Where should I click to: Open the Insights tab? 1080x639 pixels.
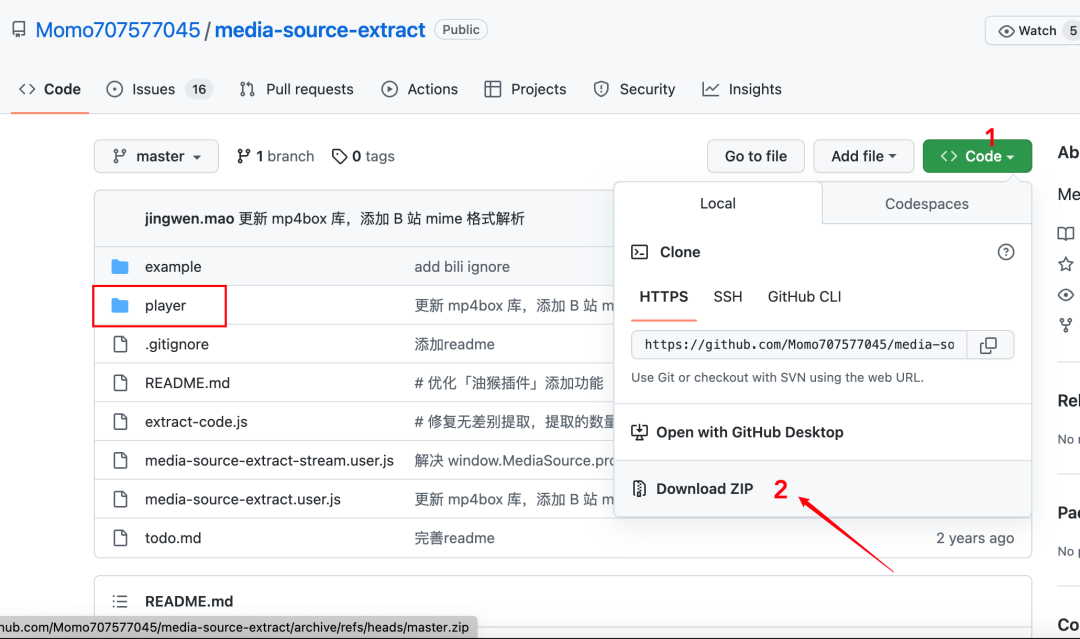(x=742, y=89)
